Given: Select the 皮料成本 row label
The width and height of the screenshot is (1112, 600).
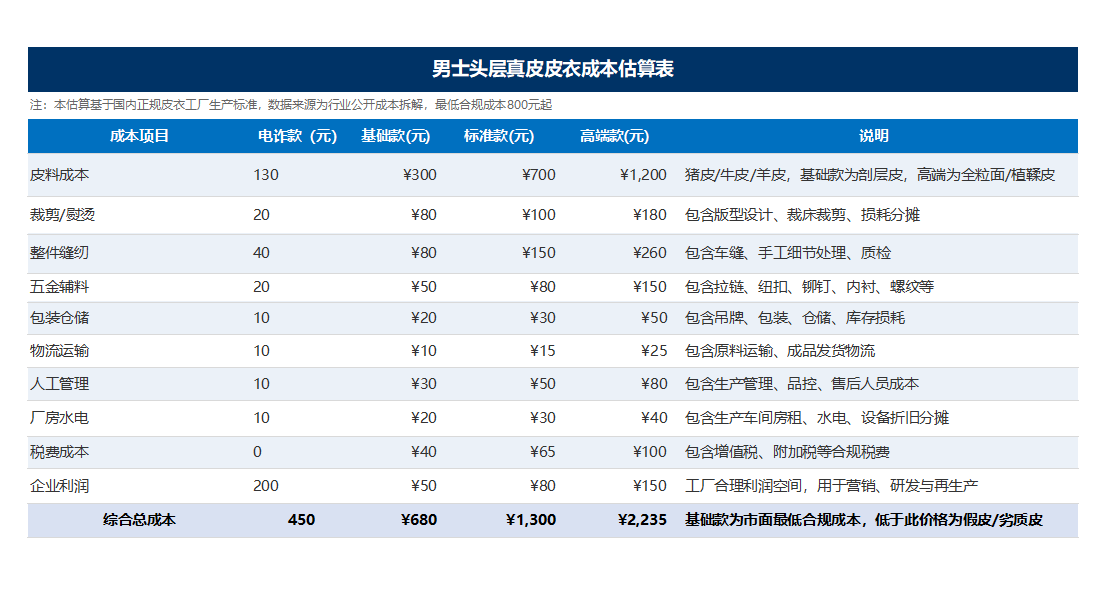Looking at the screenshot, I should click(x=60, y=175).
